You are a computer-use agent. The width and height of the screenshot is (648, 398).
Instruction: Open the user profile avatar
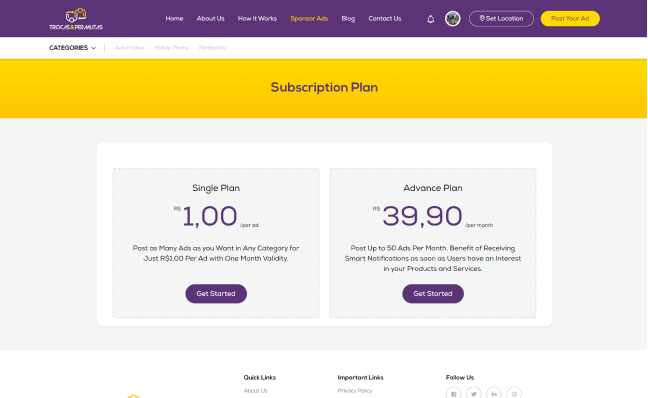coord(453,19)
